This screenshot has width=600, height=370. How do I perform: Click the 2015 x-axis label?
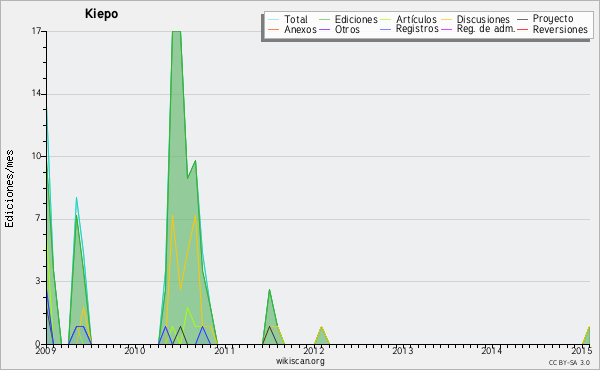click(581, 350)
